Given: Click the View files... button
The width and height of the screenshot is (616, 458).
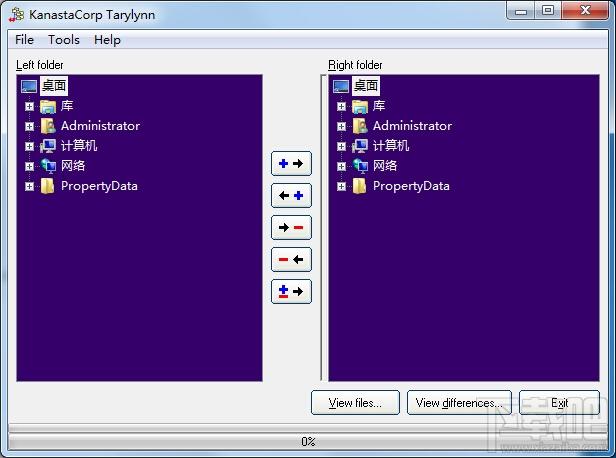Looking at the screenshot, I should tap(355, 403).
